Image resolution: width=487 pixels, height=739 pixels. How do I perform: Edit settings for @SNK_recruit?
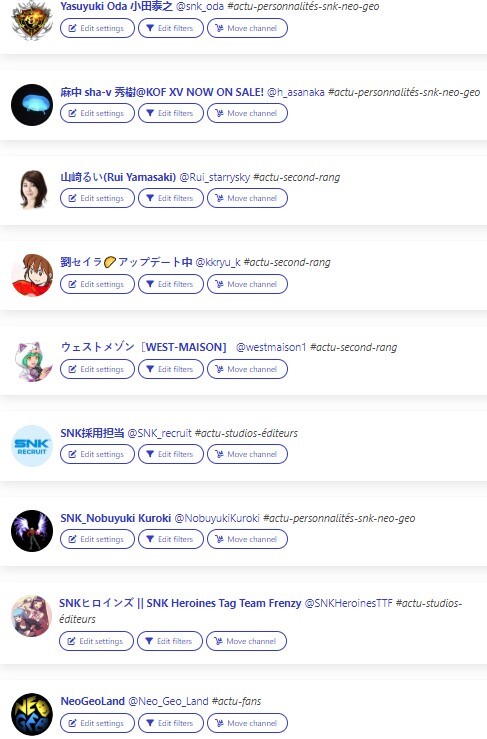[97, 454]
